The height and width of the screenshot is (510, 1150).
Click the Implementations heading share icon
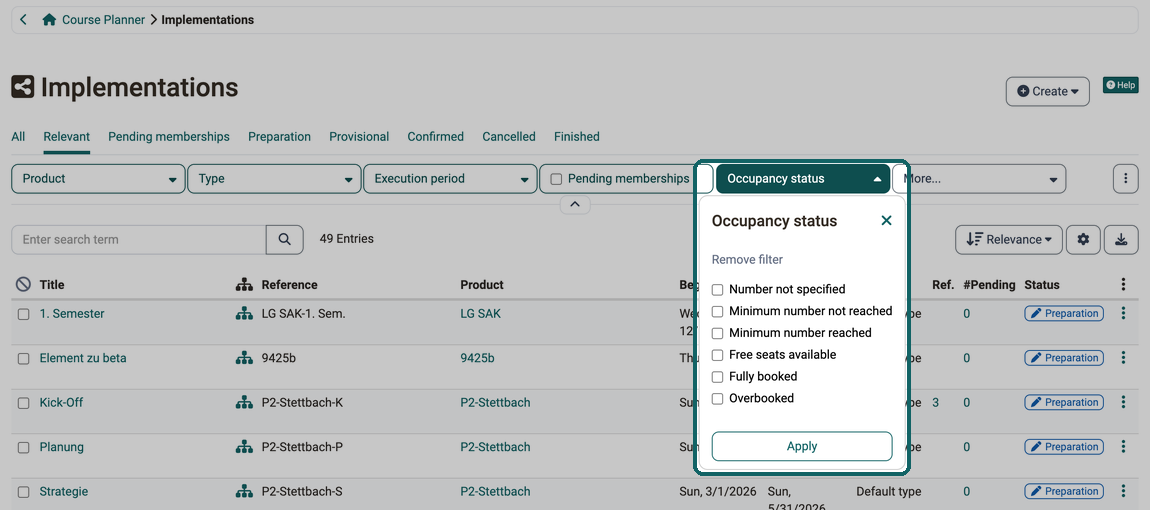[x=23, y=87]
